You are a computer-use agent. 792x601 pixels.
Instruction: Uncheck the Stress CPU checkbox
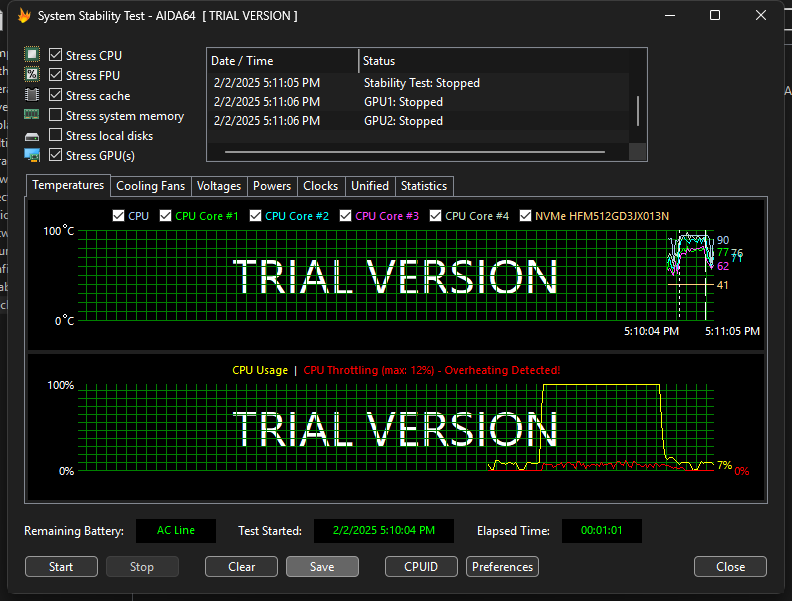click(56, 56)
